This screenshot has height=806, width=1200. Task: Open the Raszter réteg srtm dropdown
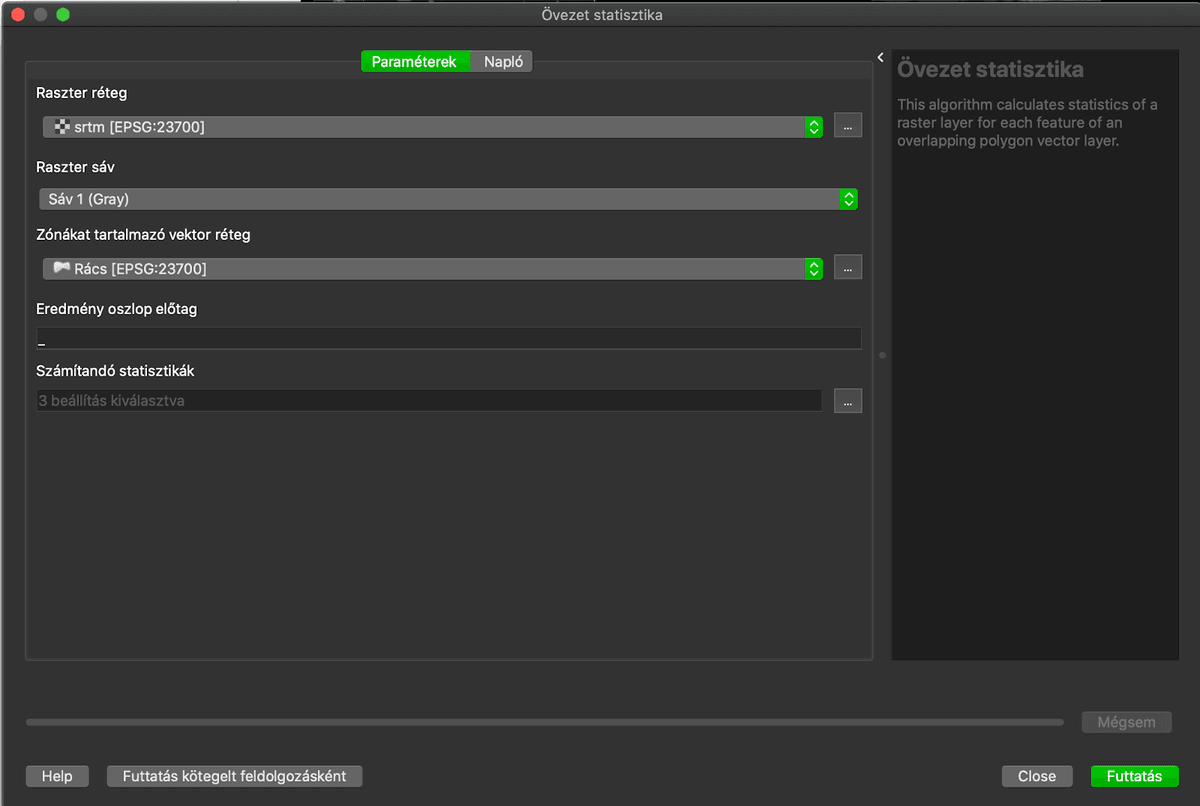point(432,127)
